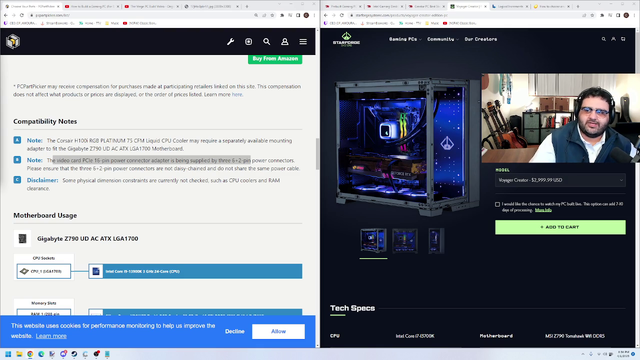Switch to the How to Build a Gaming PC tab
This screenshot has width=640, height=360.
point(92,7)
